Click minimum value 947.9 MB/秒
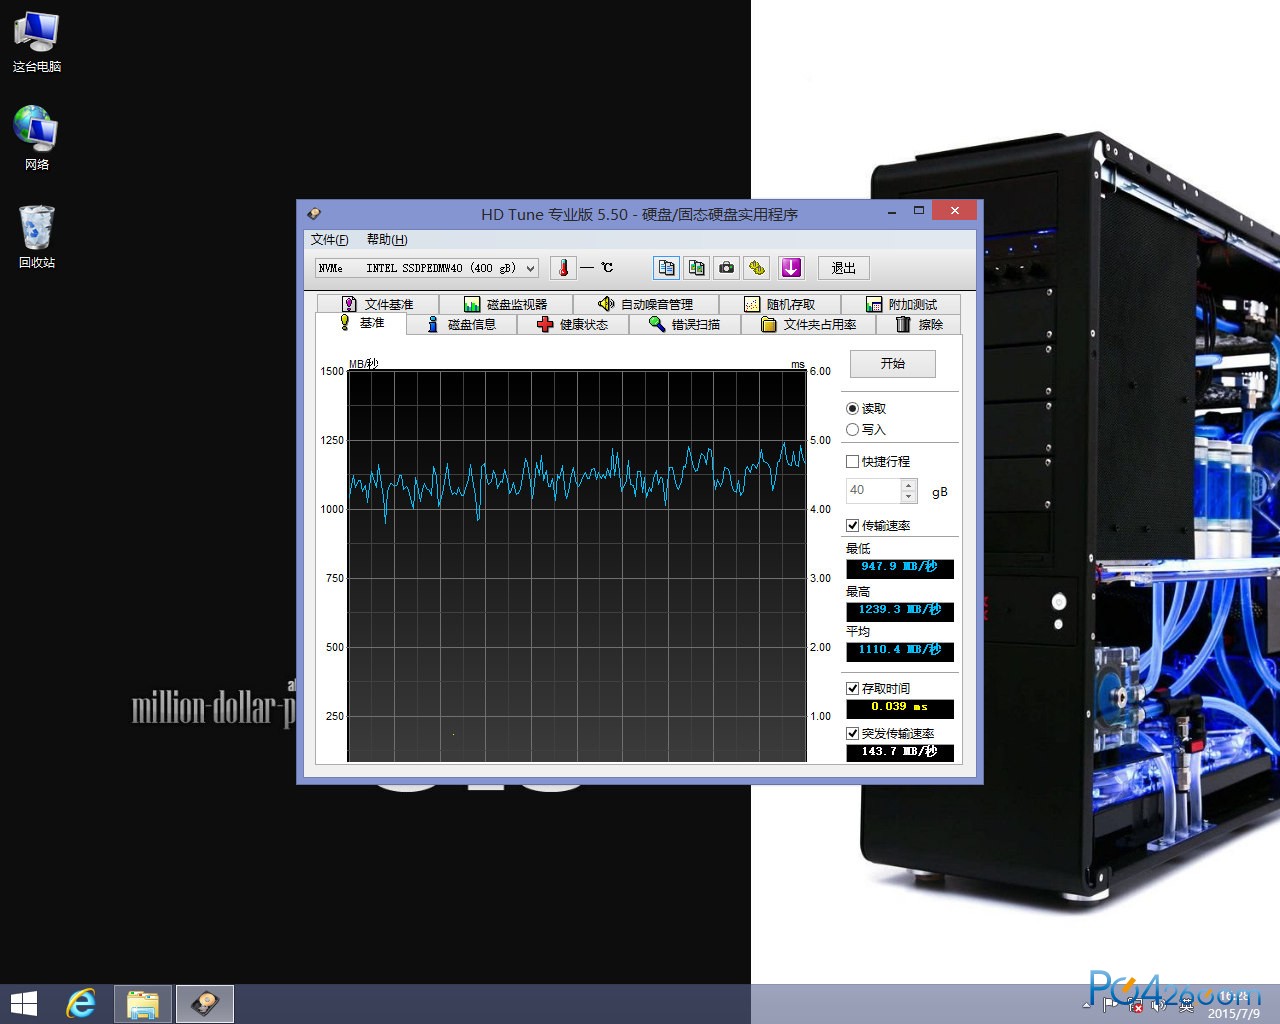 pyautogui.click(x=900, y=568)
